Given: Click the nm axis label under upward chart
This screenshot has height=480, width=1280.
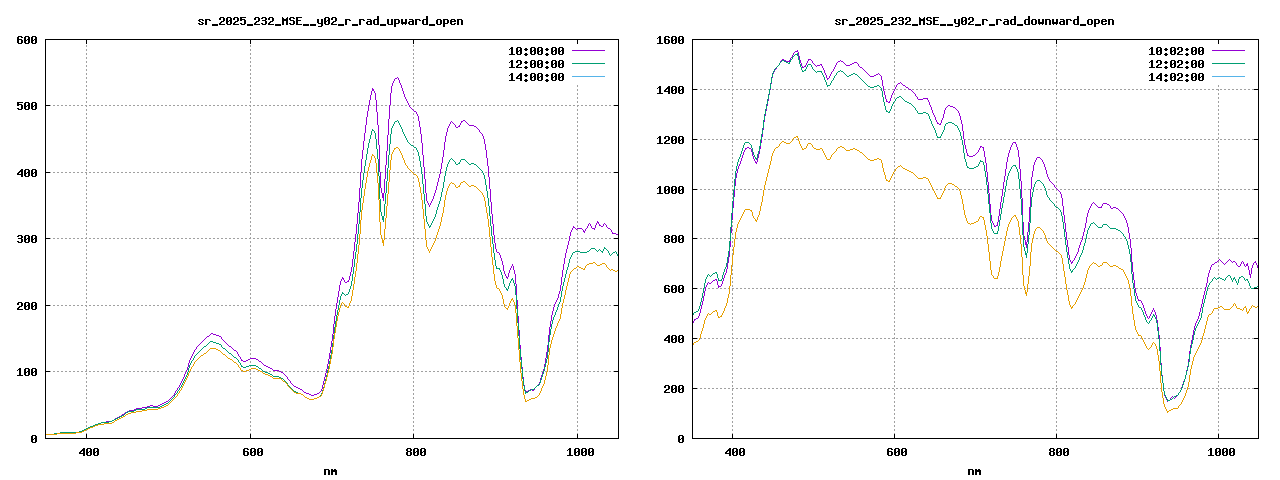Looking at the screenshot, I should (331, 471).
